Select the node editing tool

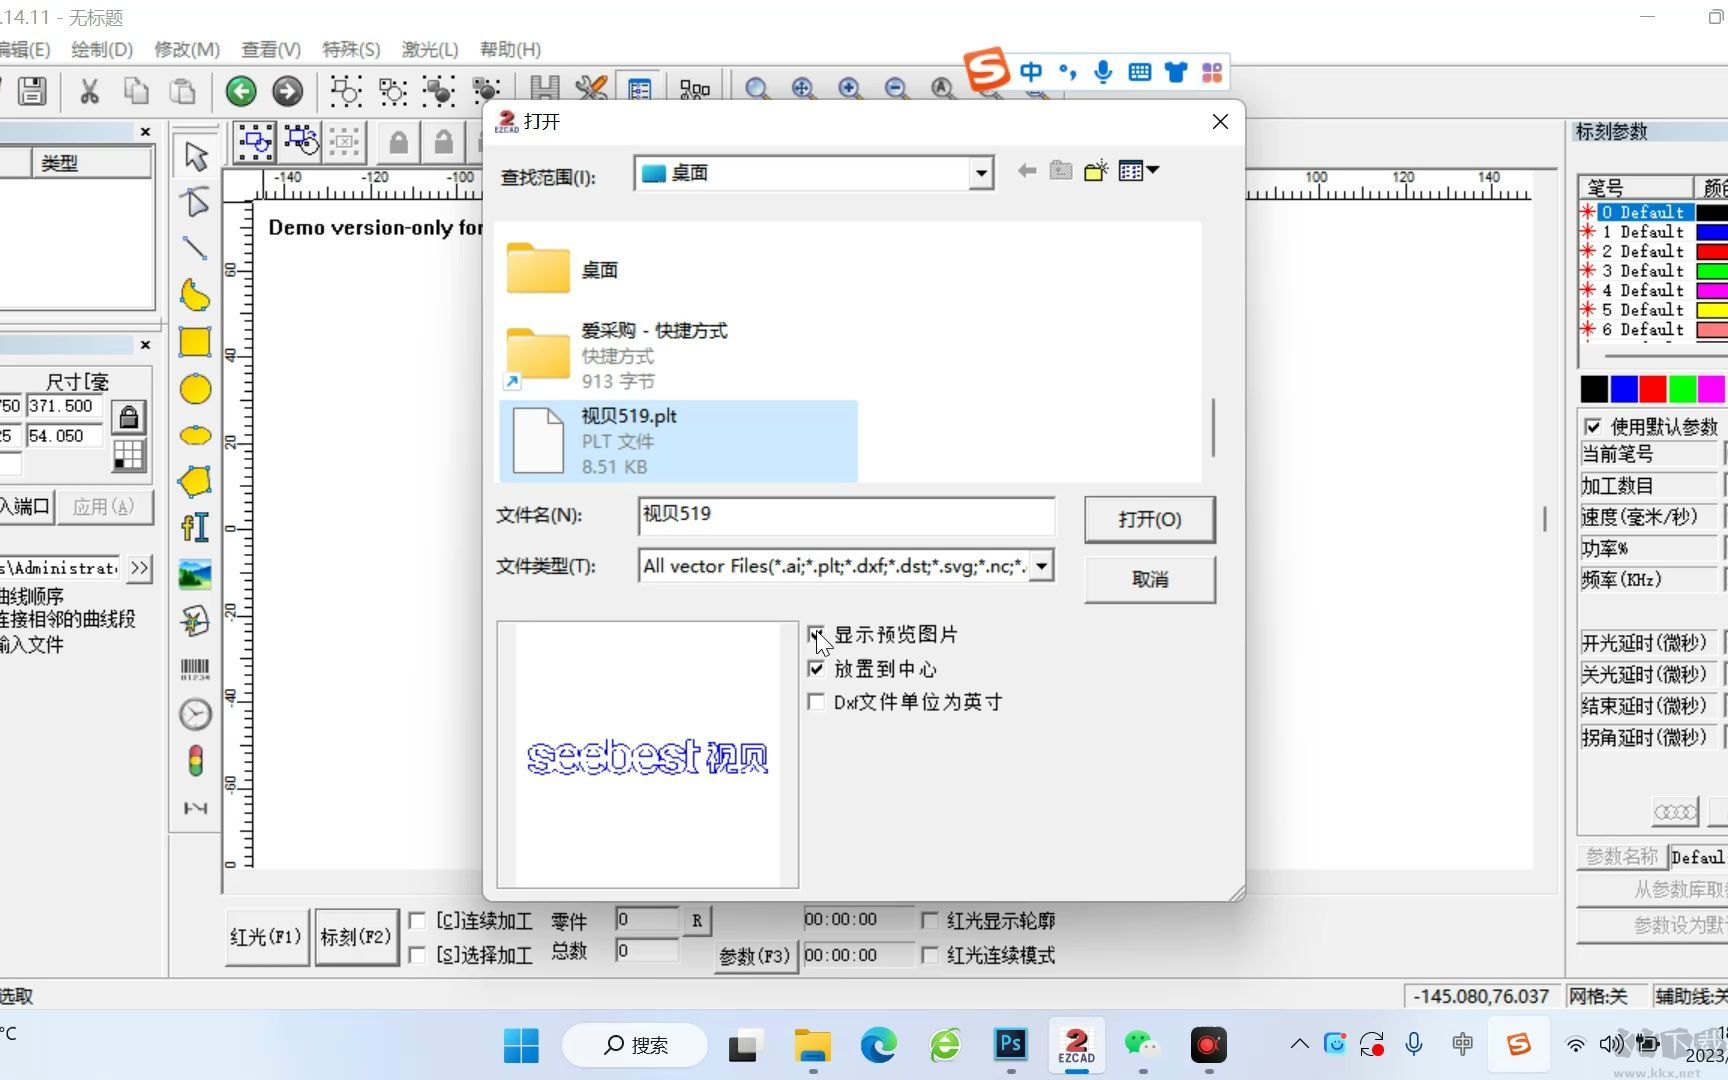tap(195, 202)
